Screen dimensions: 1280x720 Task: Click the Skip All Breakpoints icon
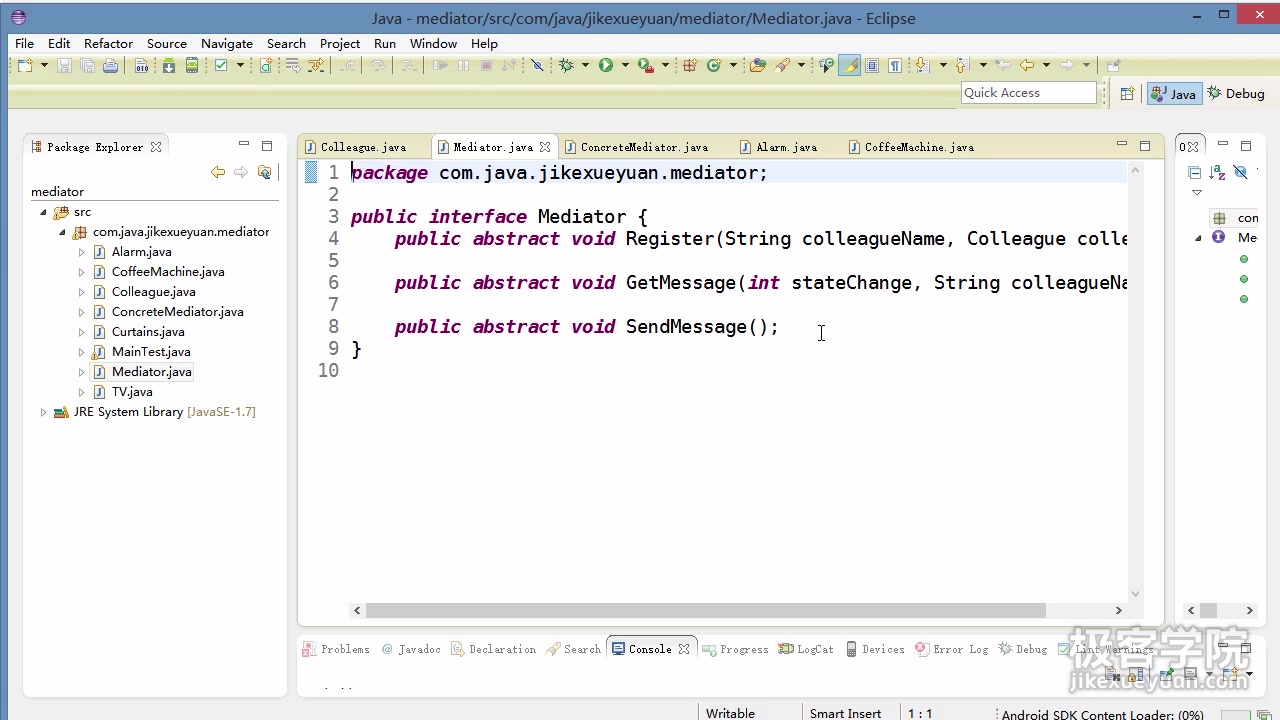[537, 65]
